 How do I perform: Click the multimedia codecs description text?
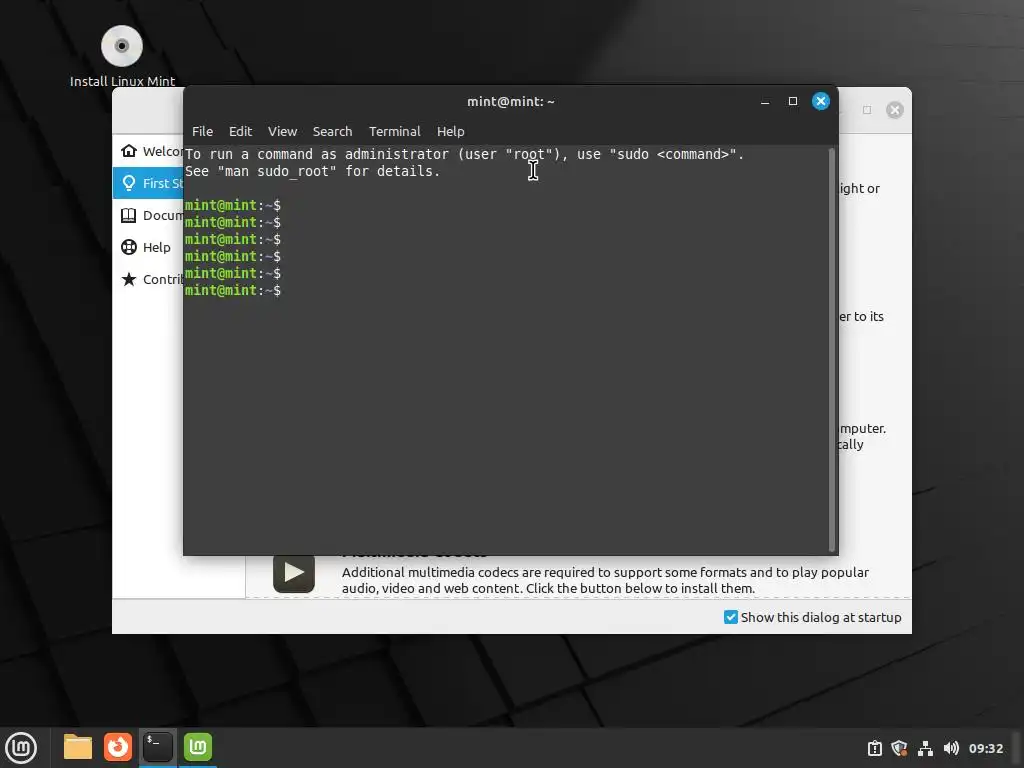[x=605, y=580]
